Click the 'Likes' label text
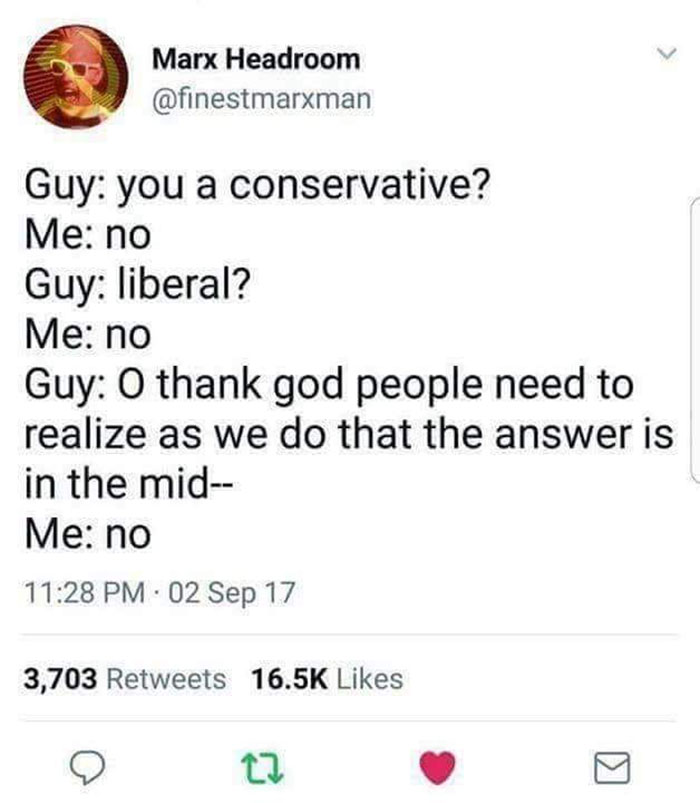700x803 pixels. (370, 679)
